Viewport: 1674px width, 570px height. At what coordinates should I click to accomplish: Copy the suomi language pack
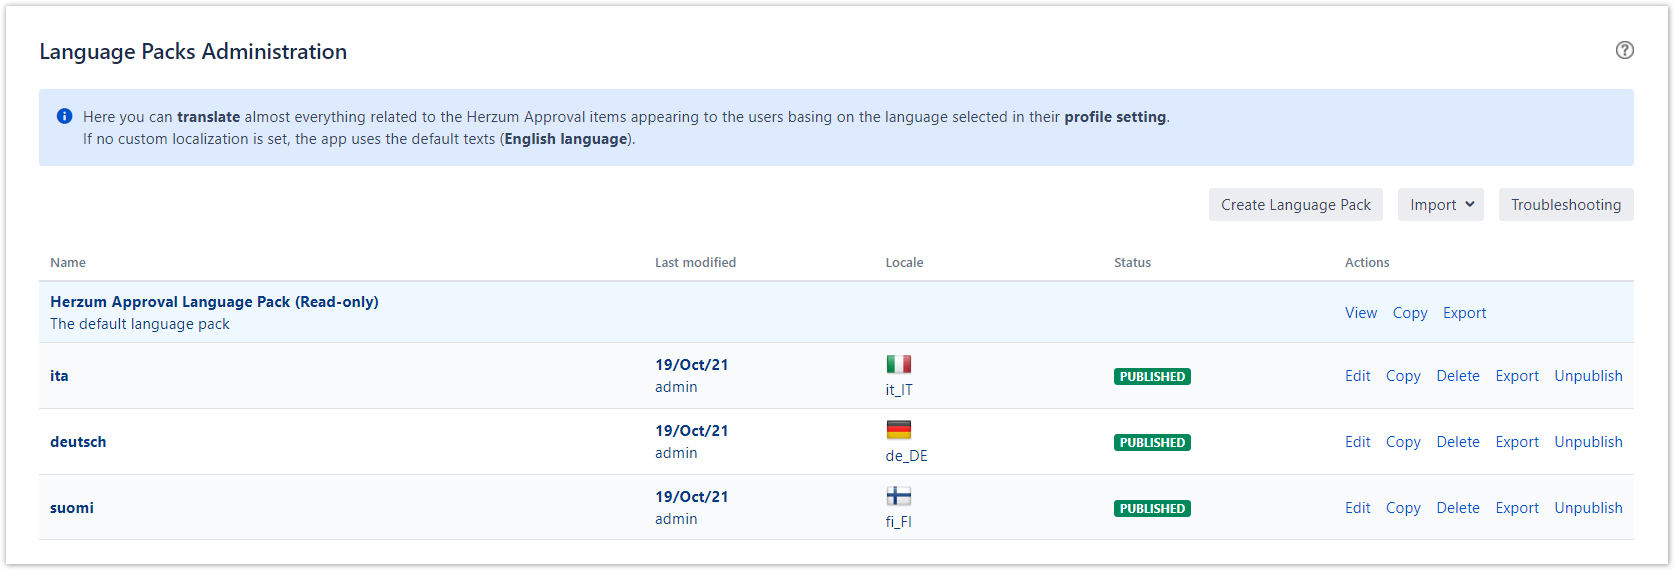click(1403, 508)
